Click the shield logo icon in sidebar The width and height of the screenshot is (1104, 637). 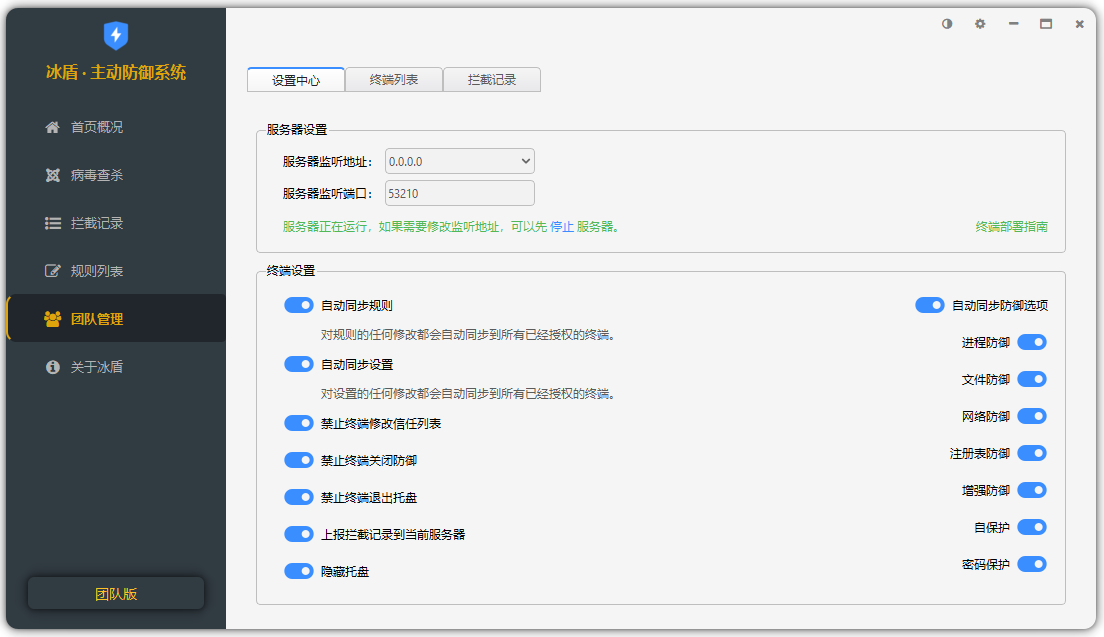(116, 36)
